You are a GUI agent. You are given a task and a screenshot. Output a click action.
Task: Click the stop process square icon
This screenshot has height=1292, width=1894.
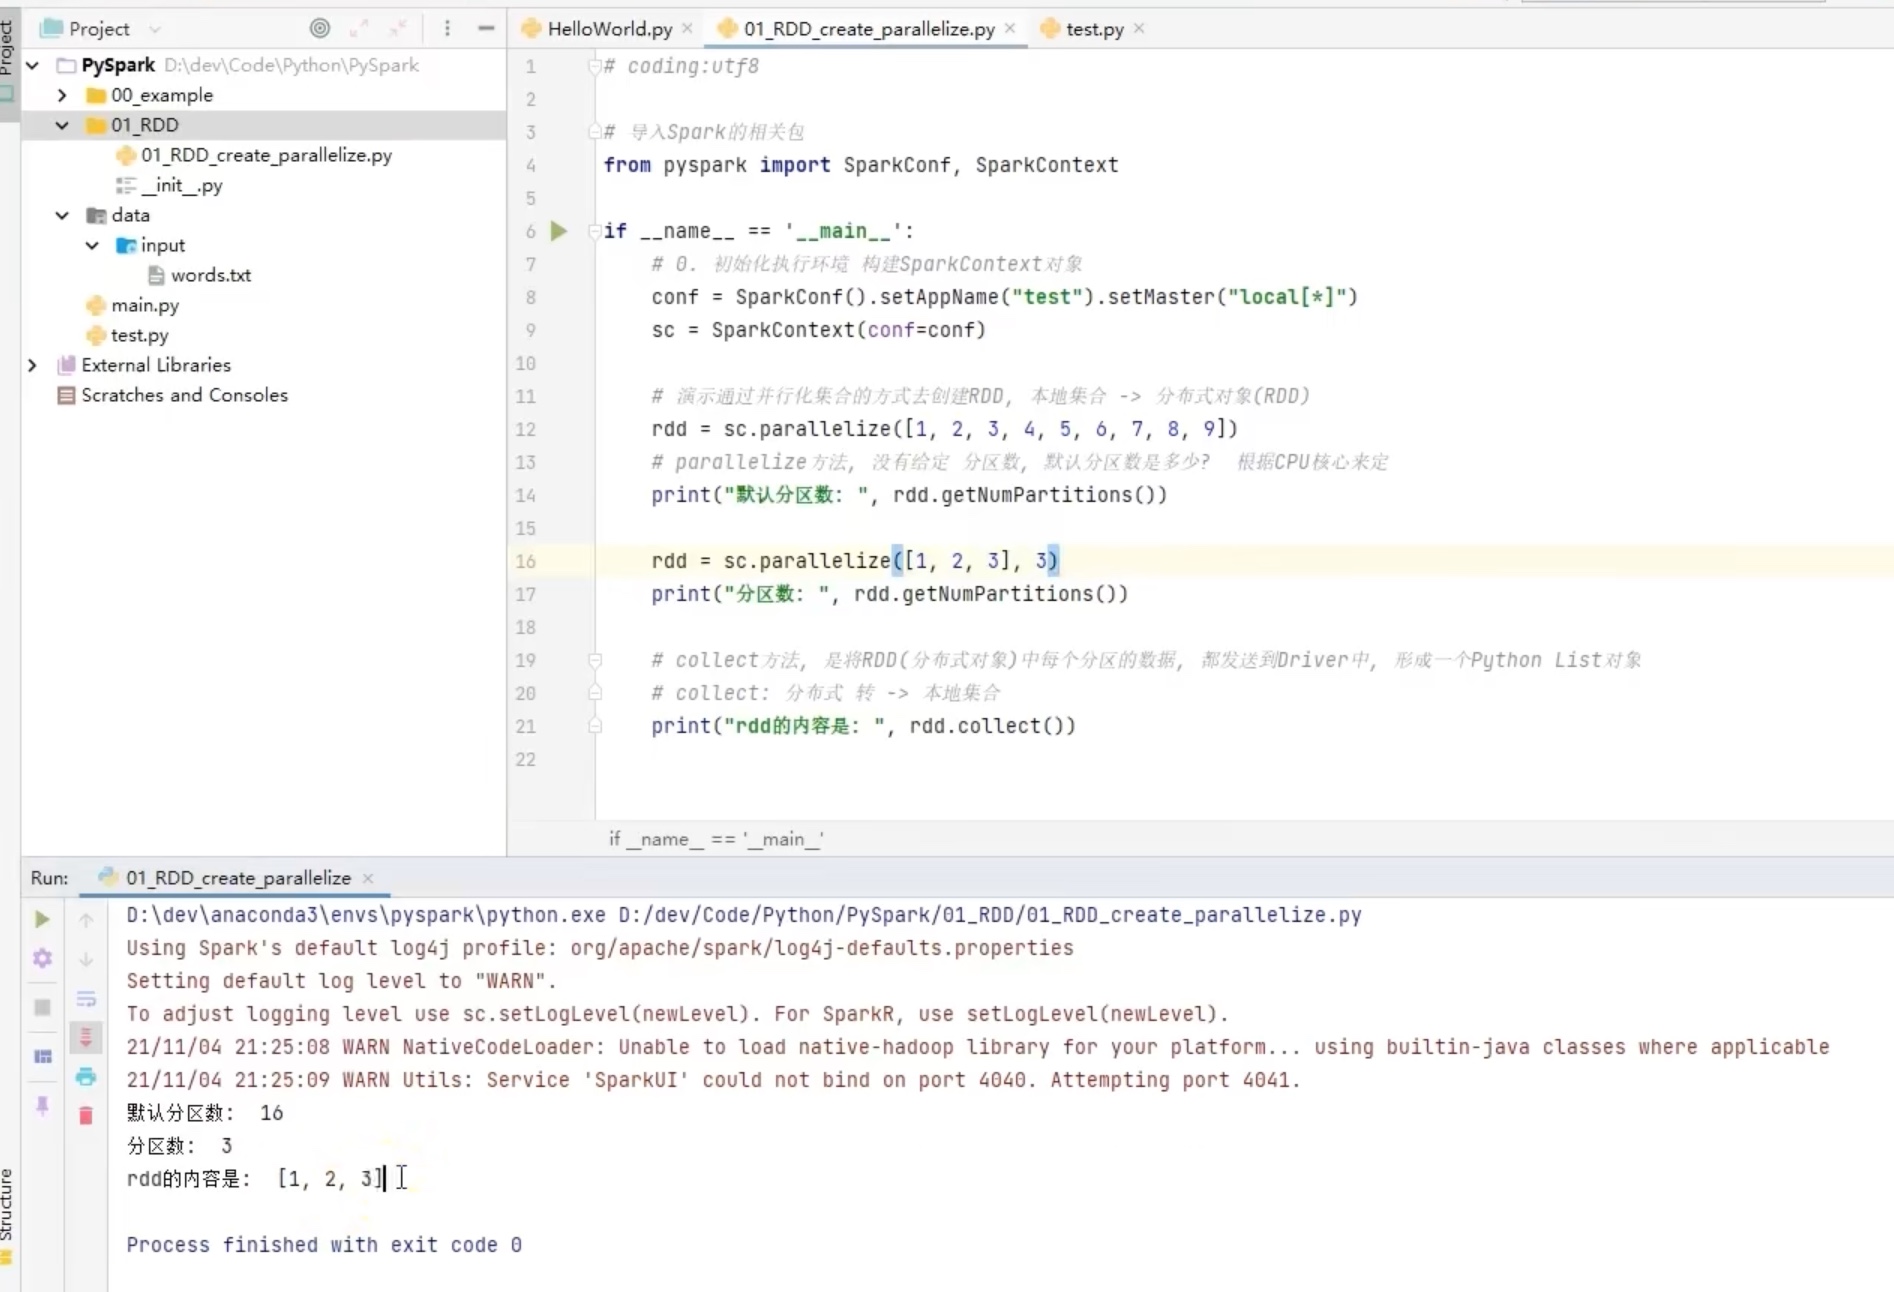(x=42, y=1007)
